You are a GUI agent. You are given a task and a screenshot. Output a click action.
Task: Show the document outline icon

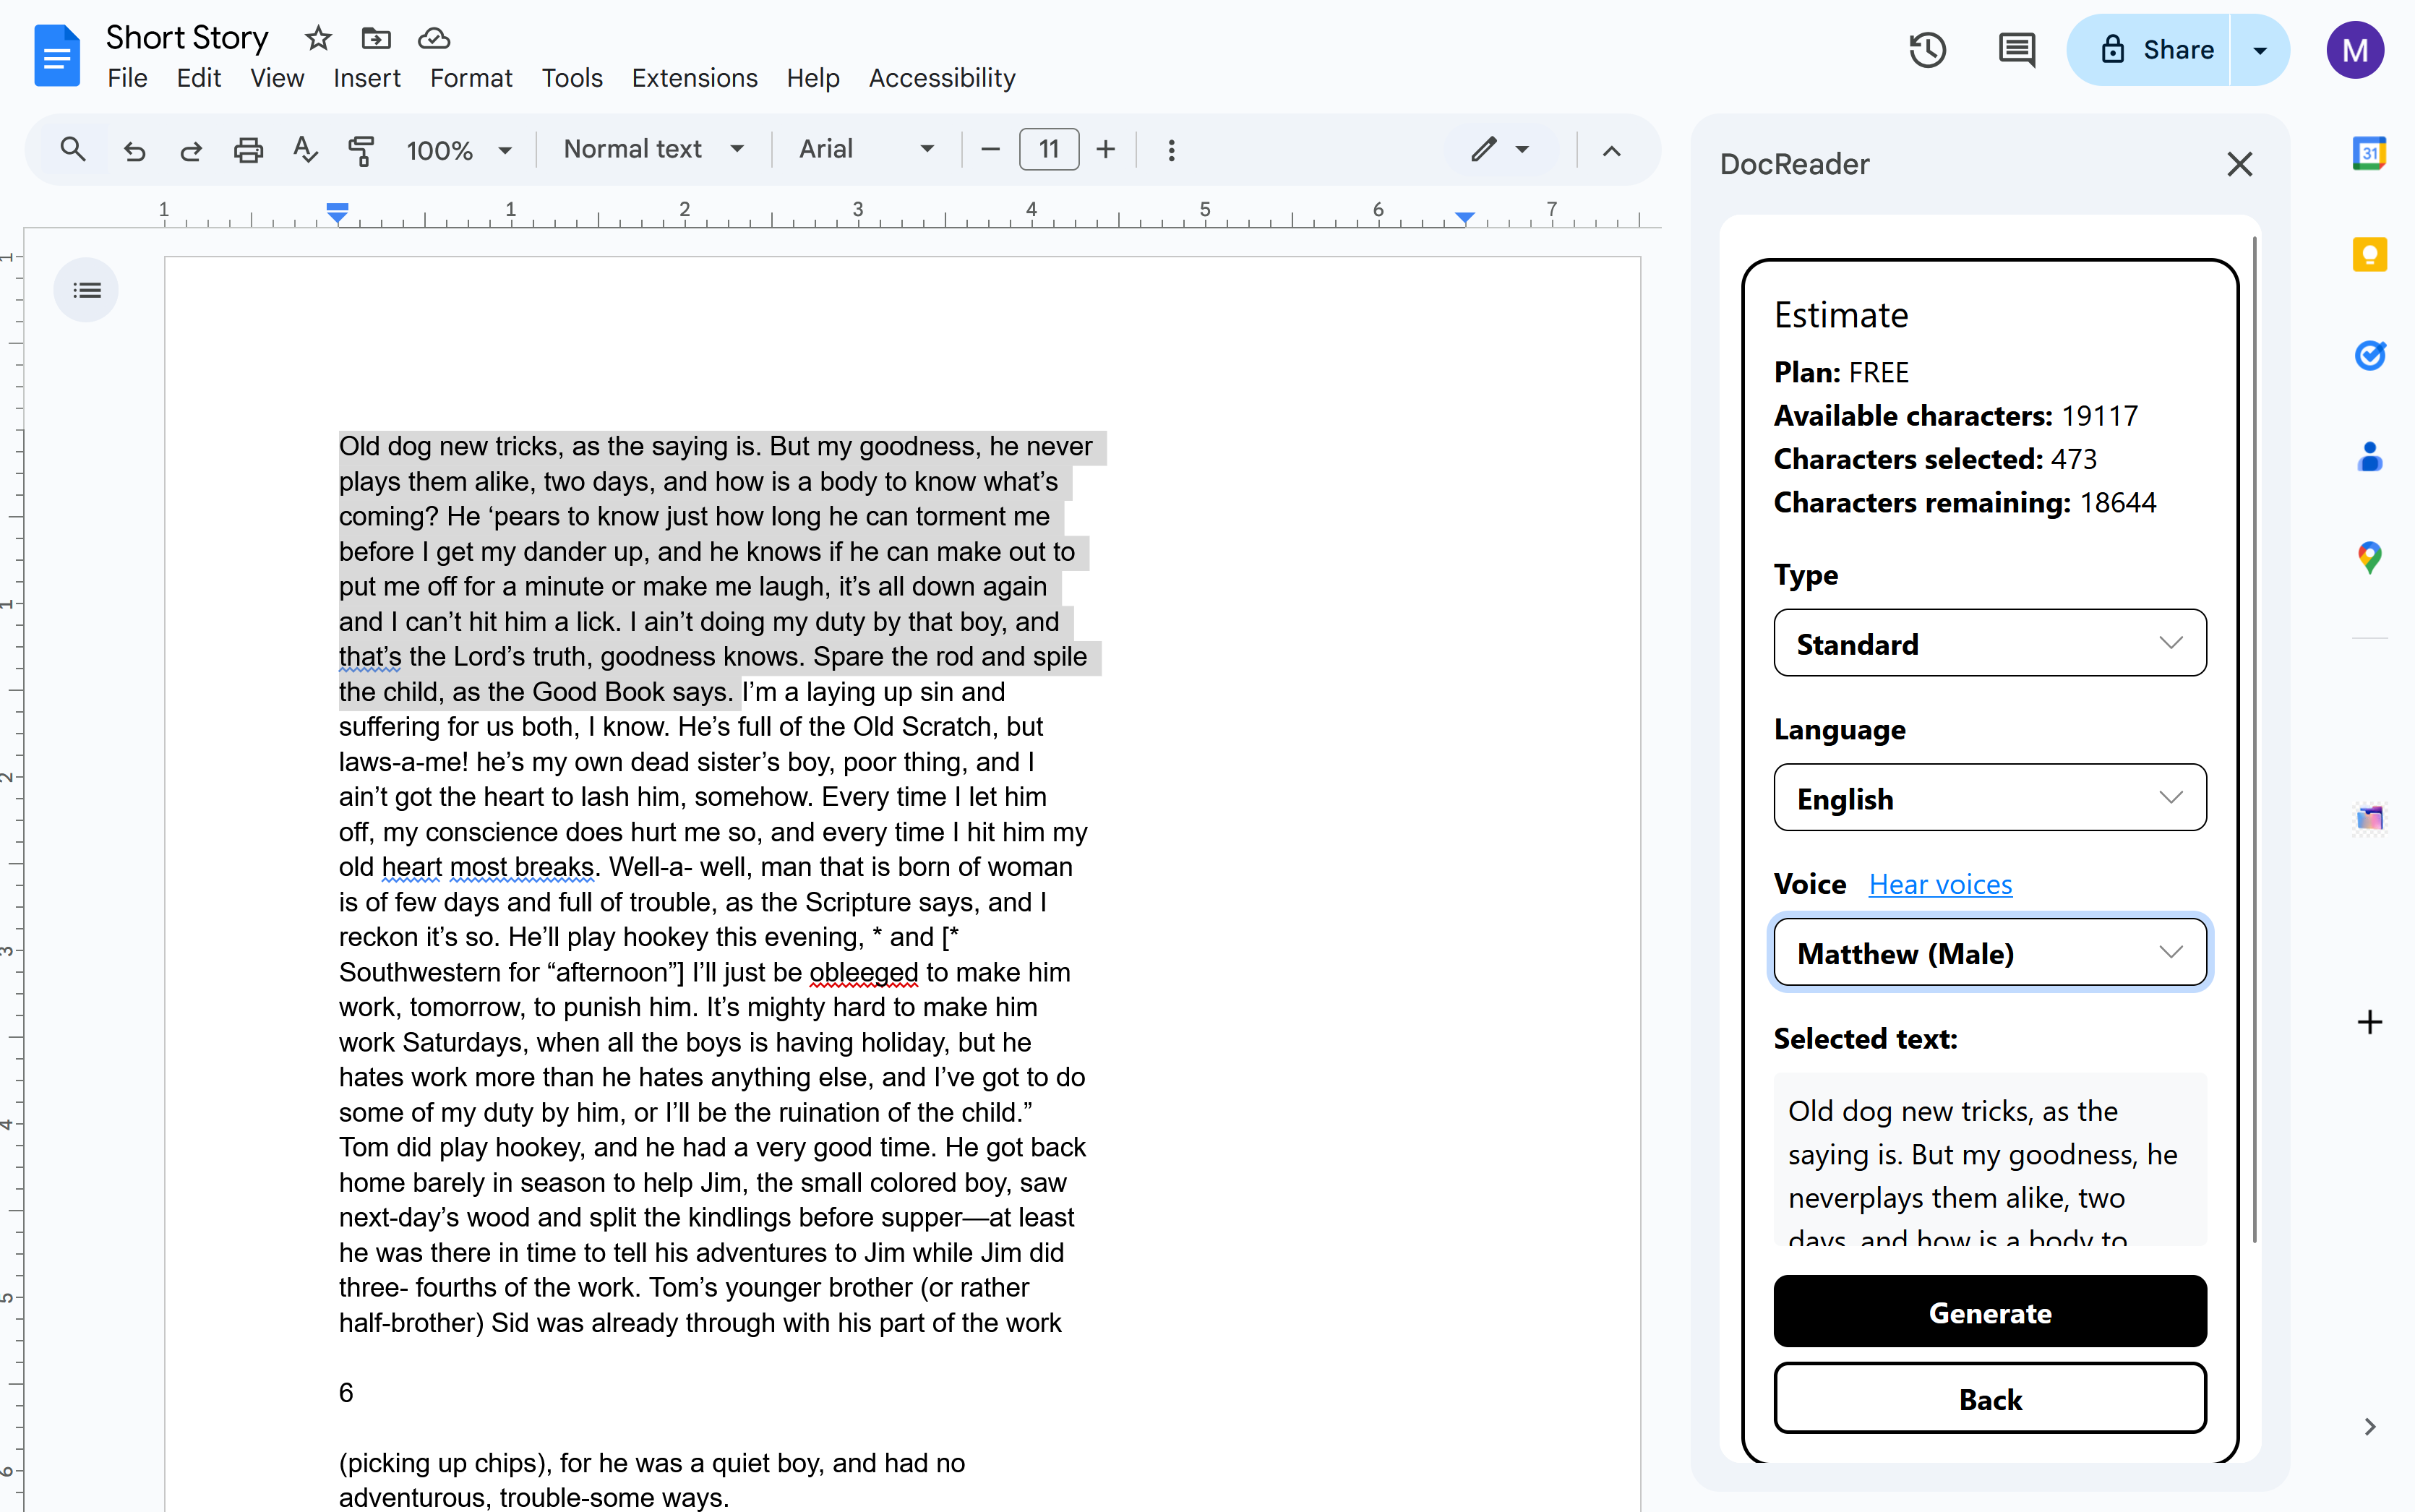point(87,290)
